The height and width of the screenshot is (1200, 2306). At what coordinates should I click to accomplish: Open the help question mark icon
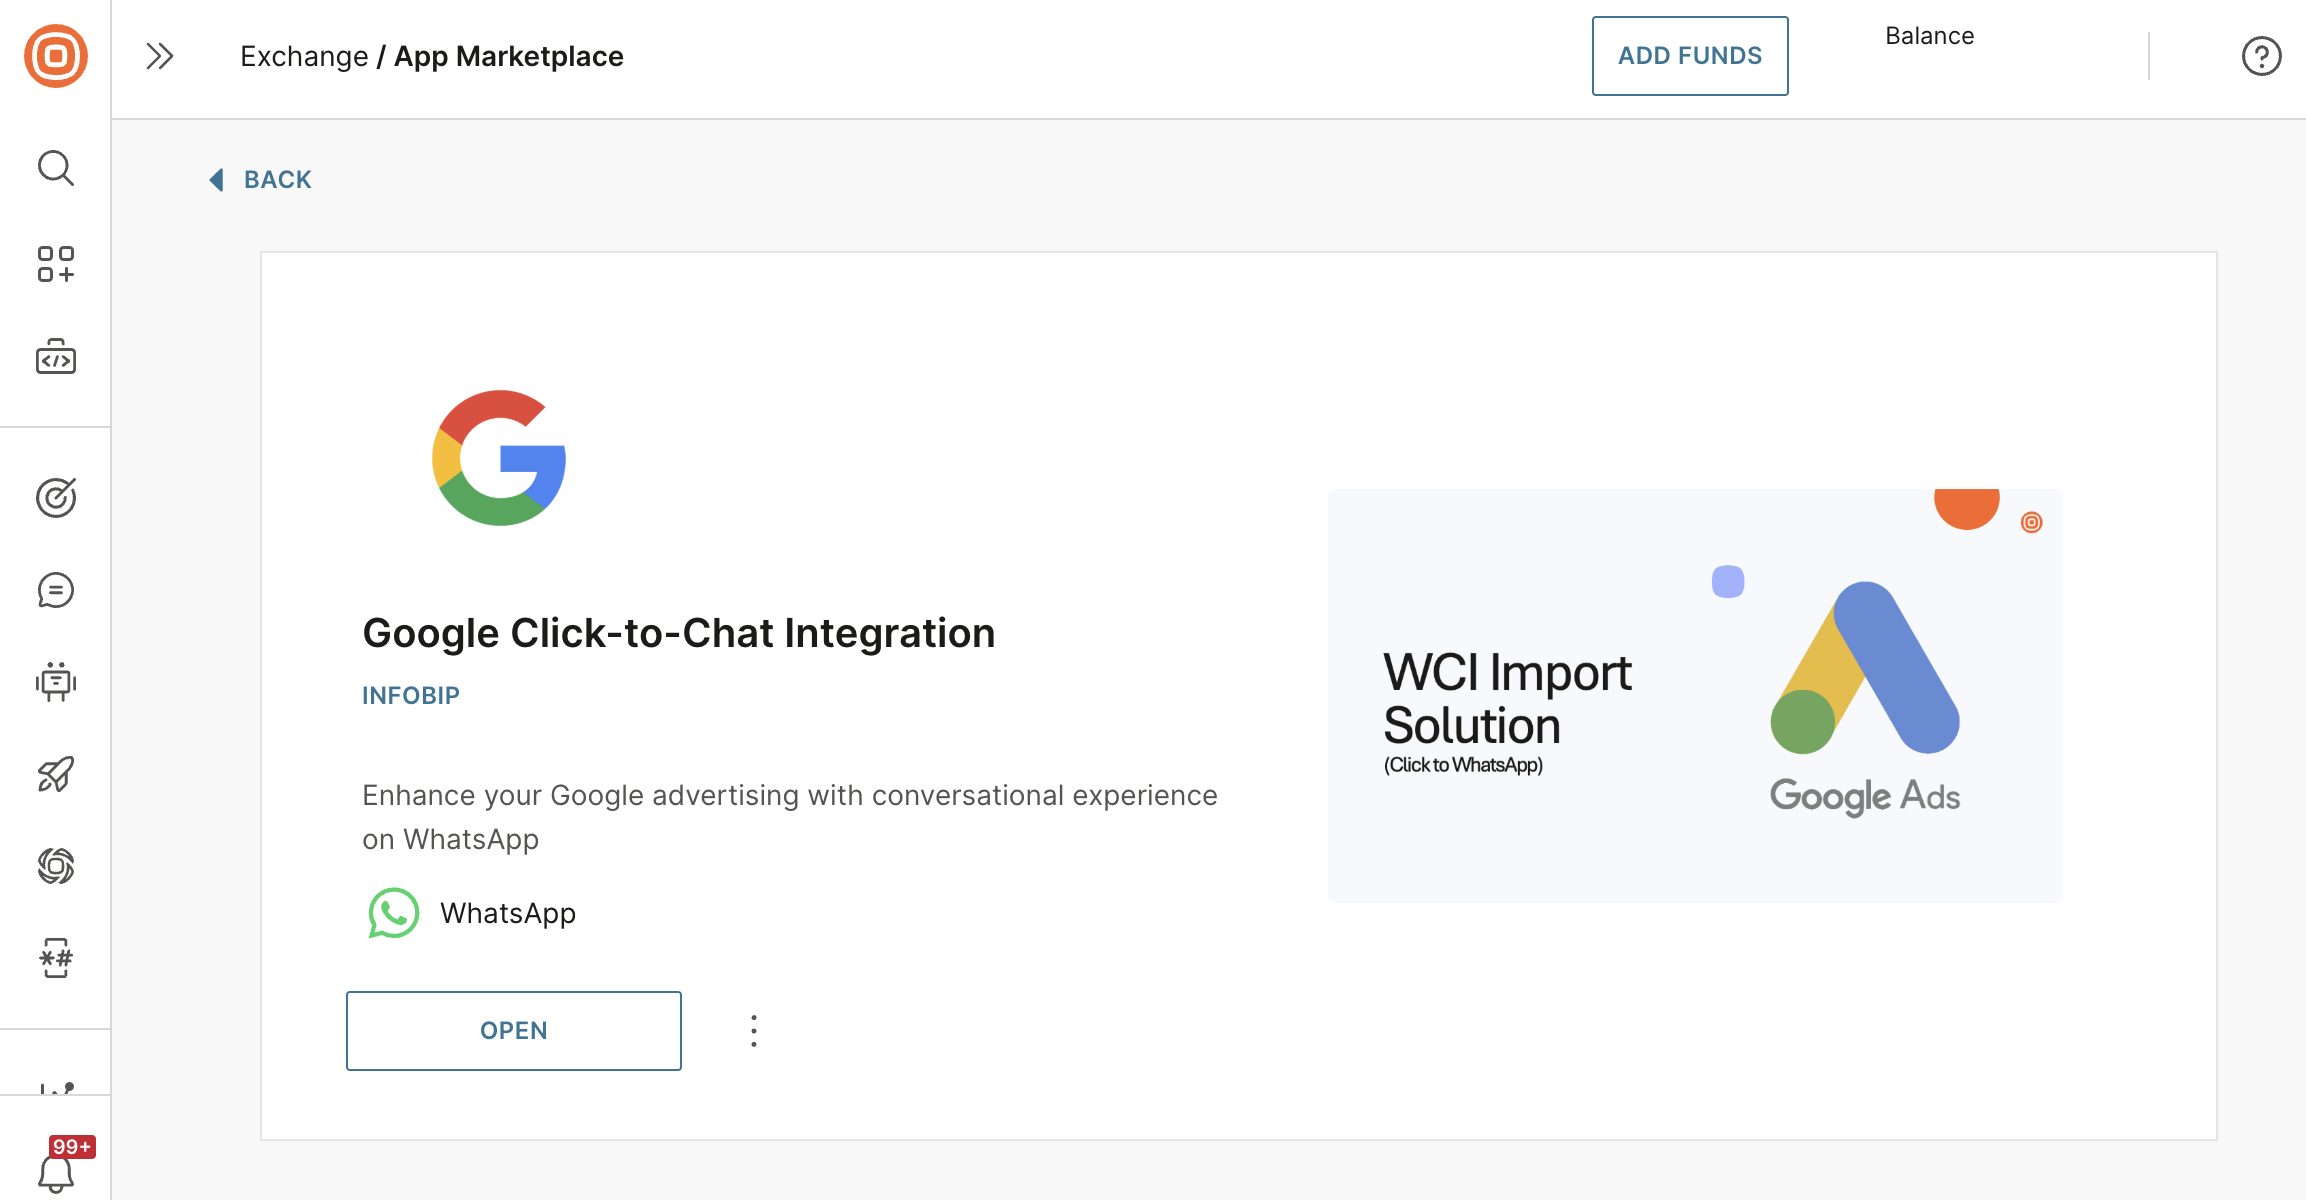tap(2261, 56)
